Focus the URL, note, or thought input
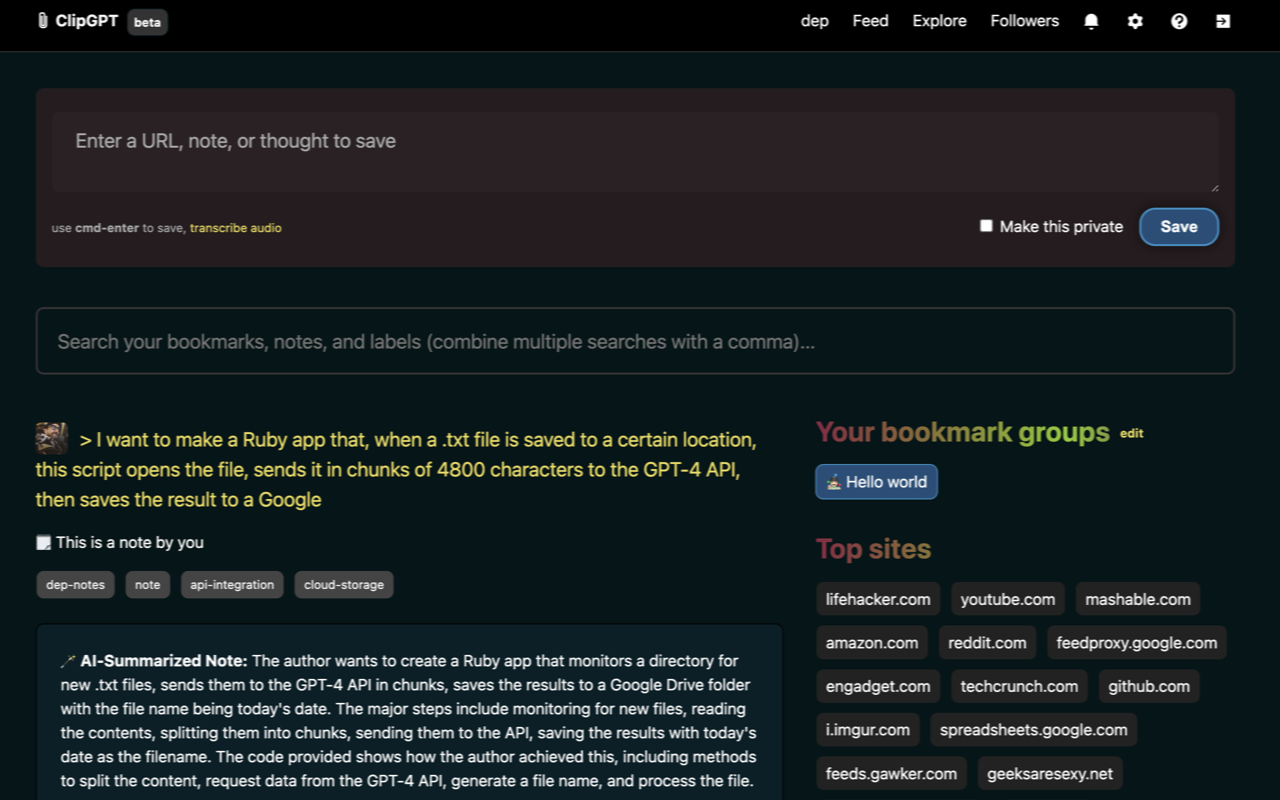Image resolution: width=1280 pixels, height=800 pixels. coord(636,151)
